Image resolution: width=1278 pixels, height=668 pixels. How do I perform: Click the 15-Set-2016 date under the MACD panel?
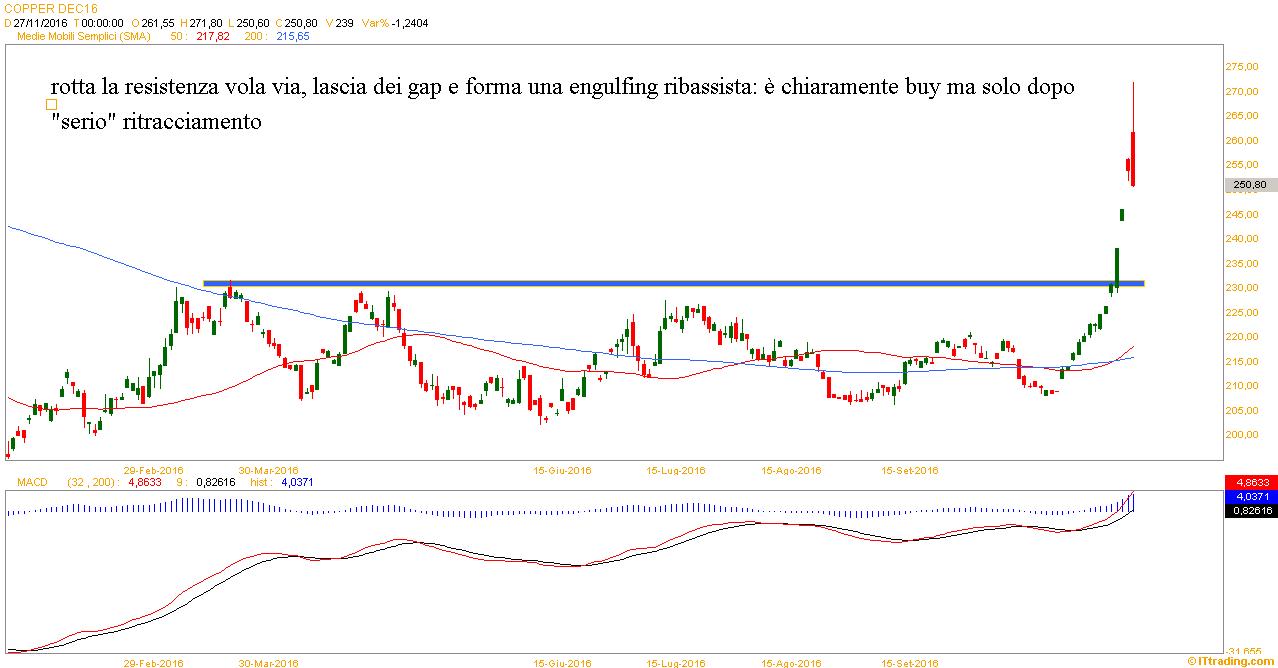coord(909,663)
